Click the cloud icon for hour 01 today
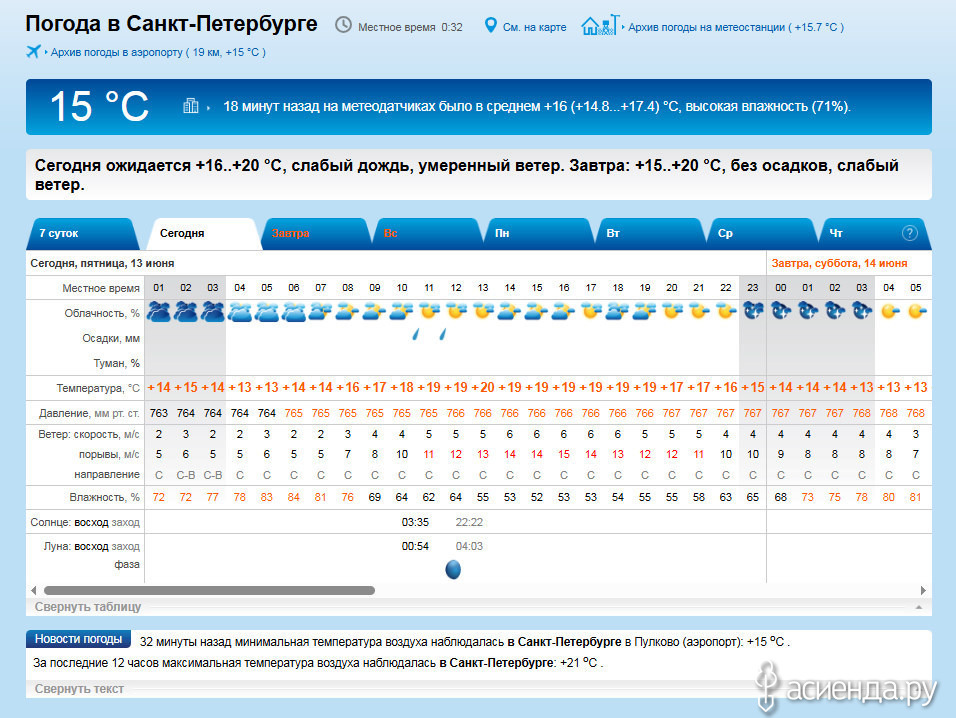This screenshot has width=956, height=718. pyautogui.click(x=159, y=312)
